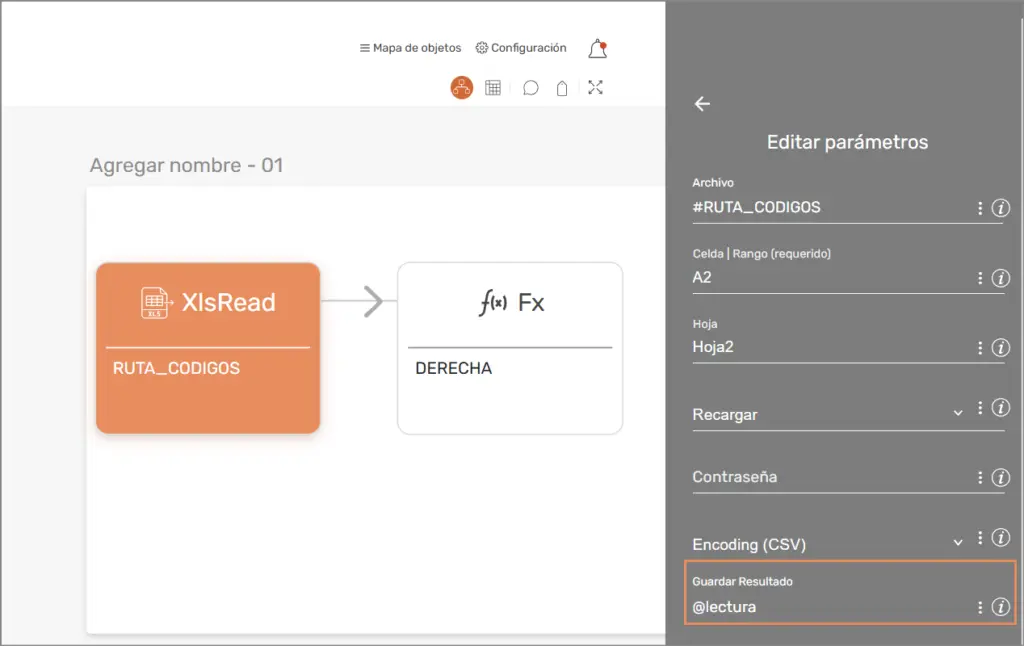Viewport: 1024px width, 646px height.
Task: Open three-dot options for Contraseña field
Action: pos(980,478)
